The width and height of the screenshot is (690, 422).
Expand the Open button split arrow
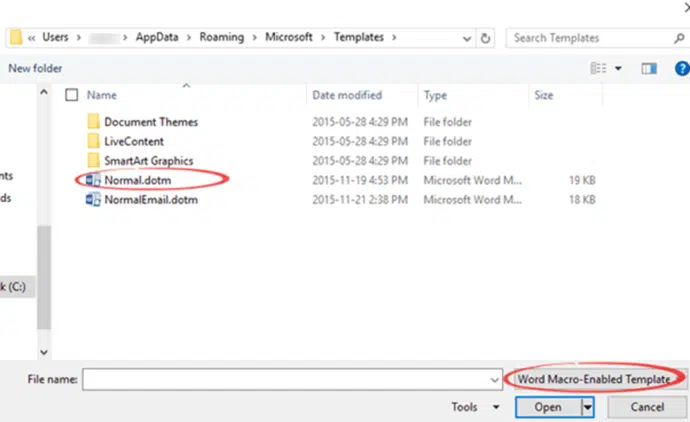[x=588, y=407]
